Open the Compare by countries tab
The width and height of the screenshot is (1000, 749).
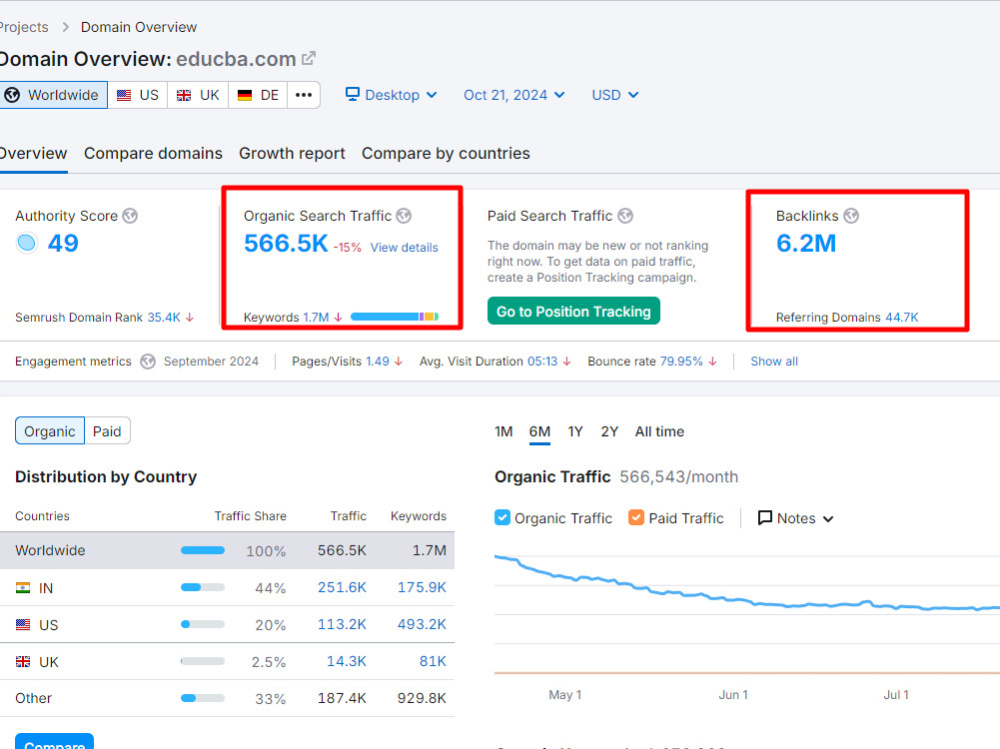click(x=446, y=154)
